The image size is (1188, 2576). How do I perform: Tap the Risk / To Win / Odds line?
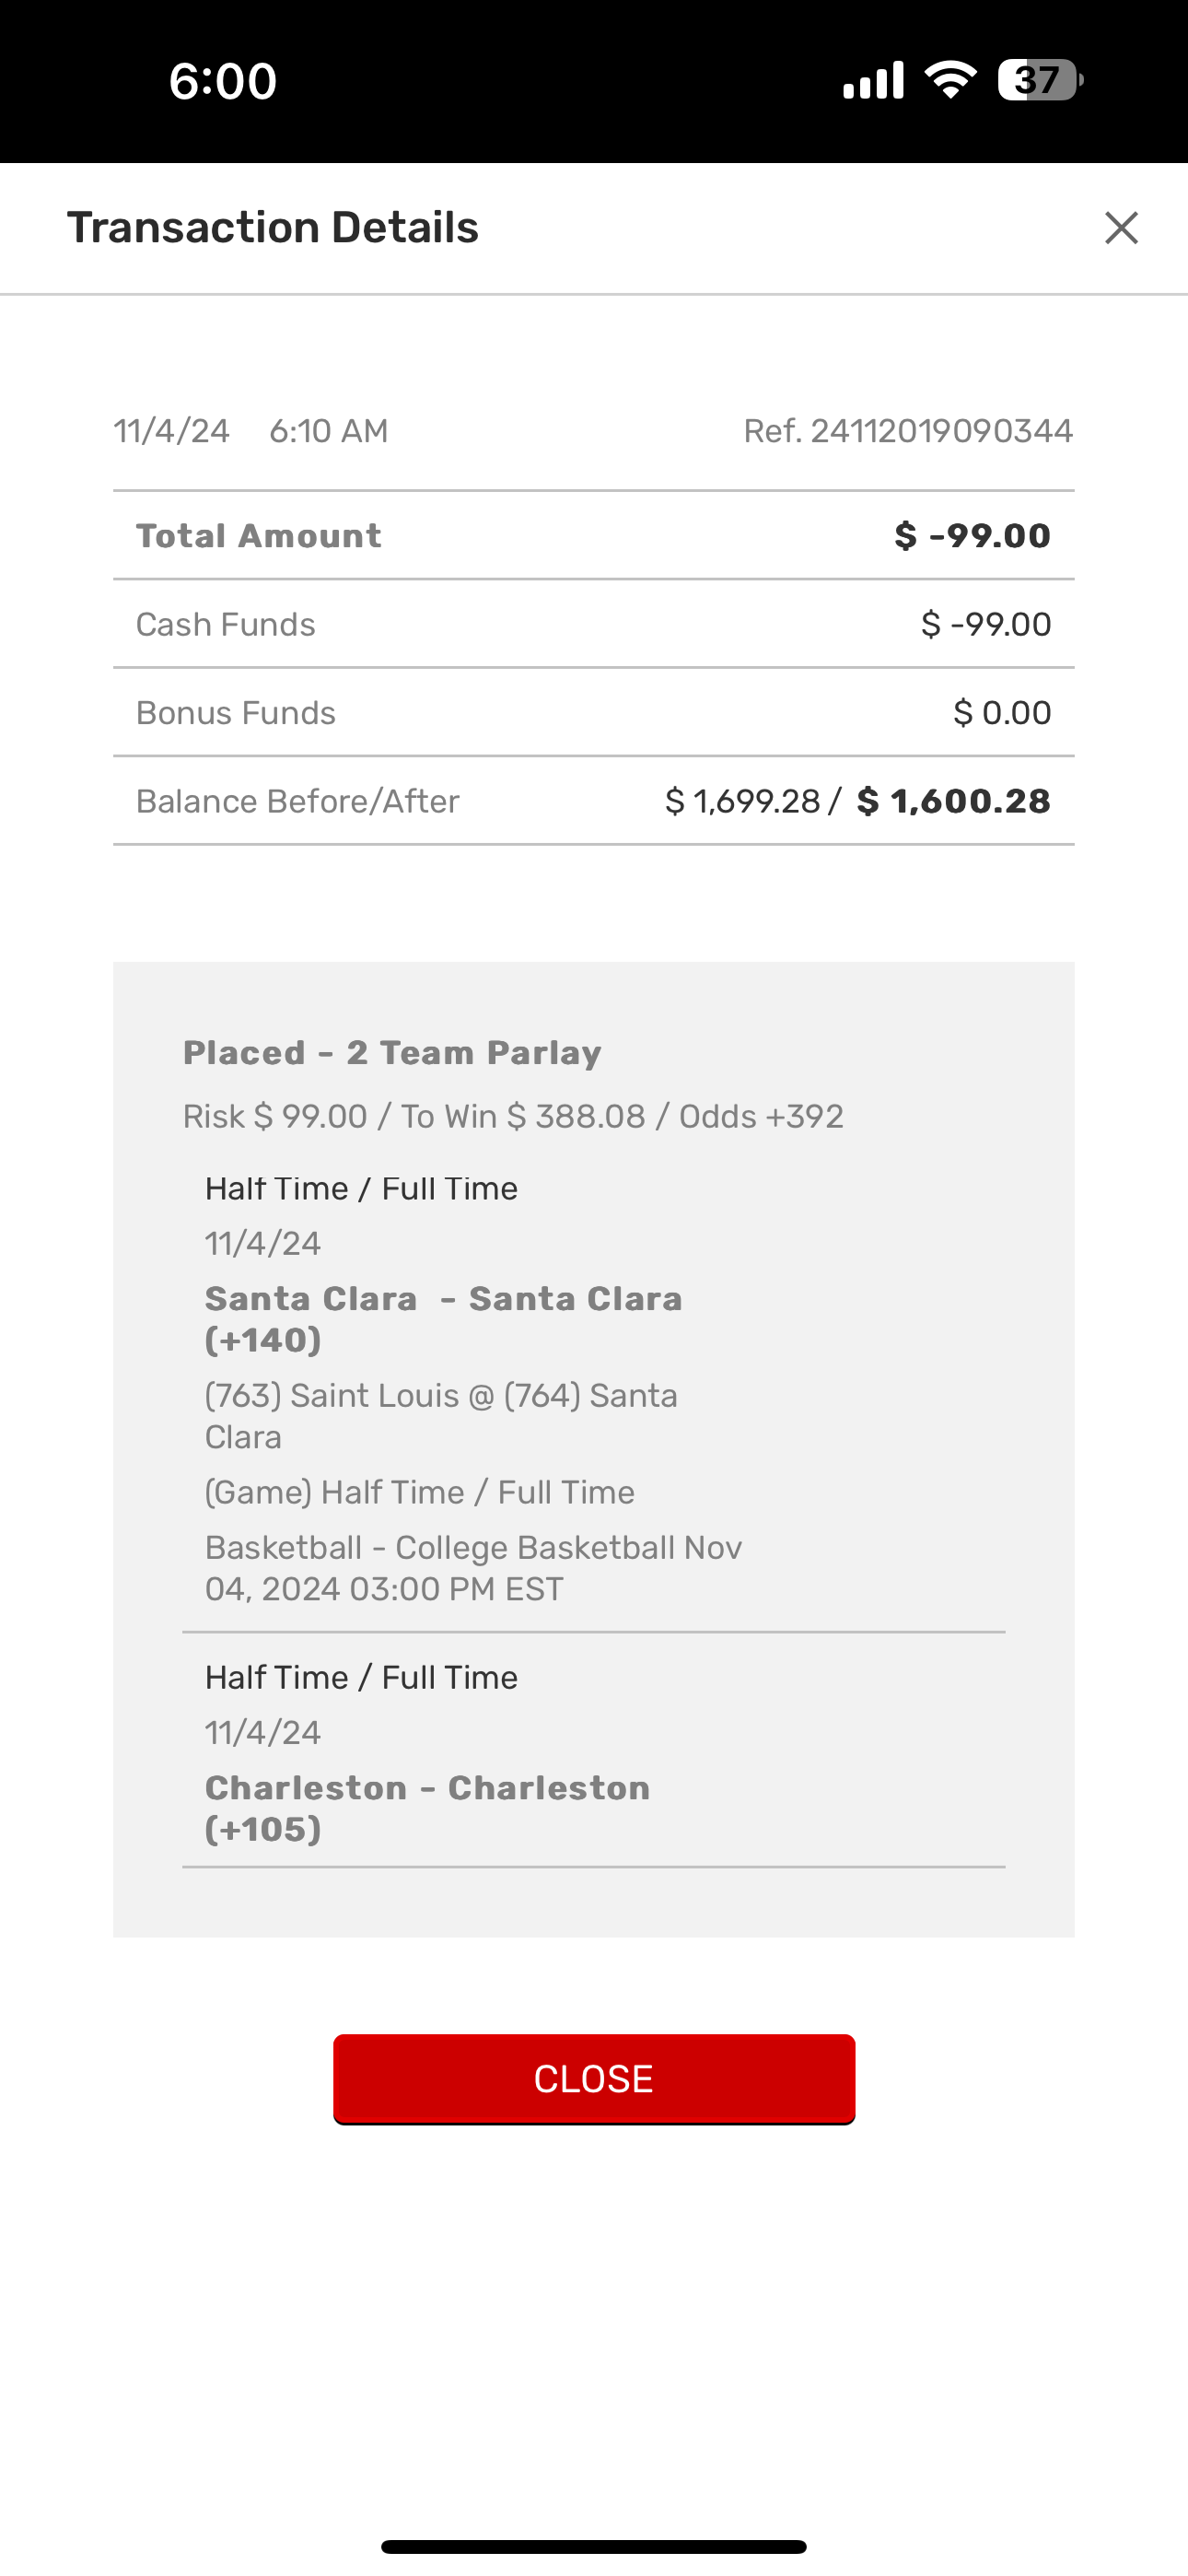tap(513, 1116)
